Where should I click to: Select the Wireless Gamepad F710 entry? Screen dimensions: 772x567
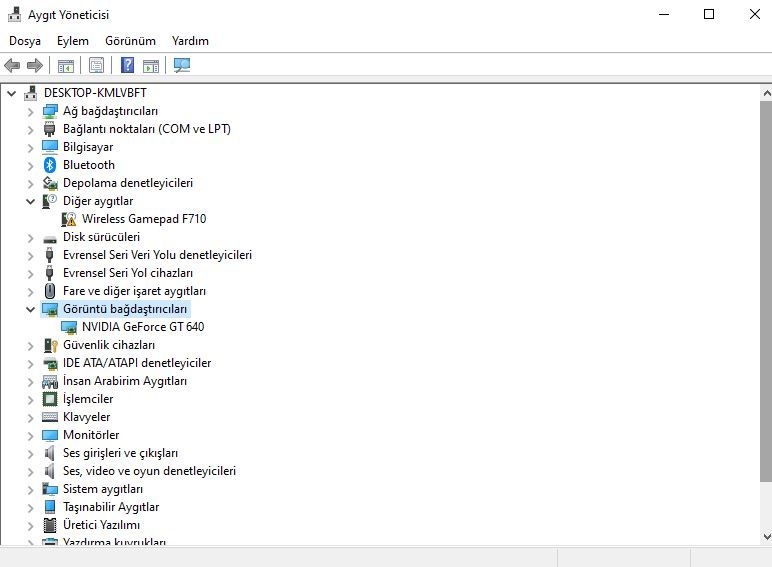point(144,219)
